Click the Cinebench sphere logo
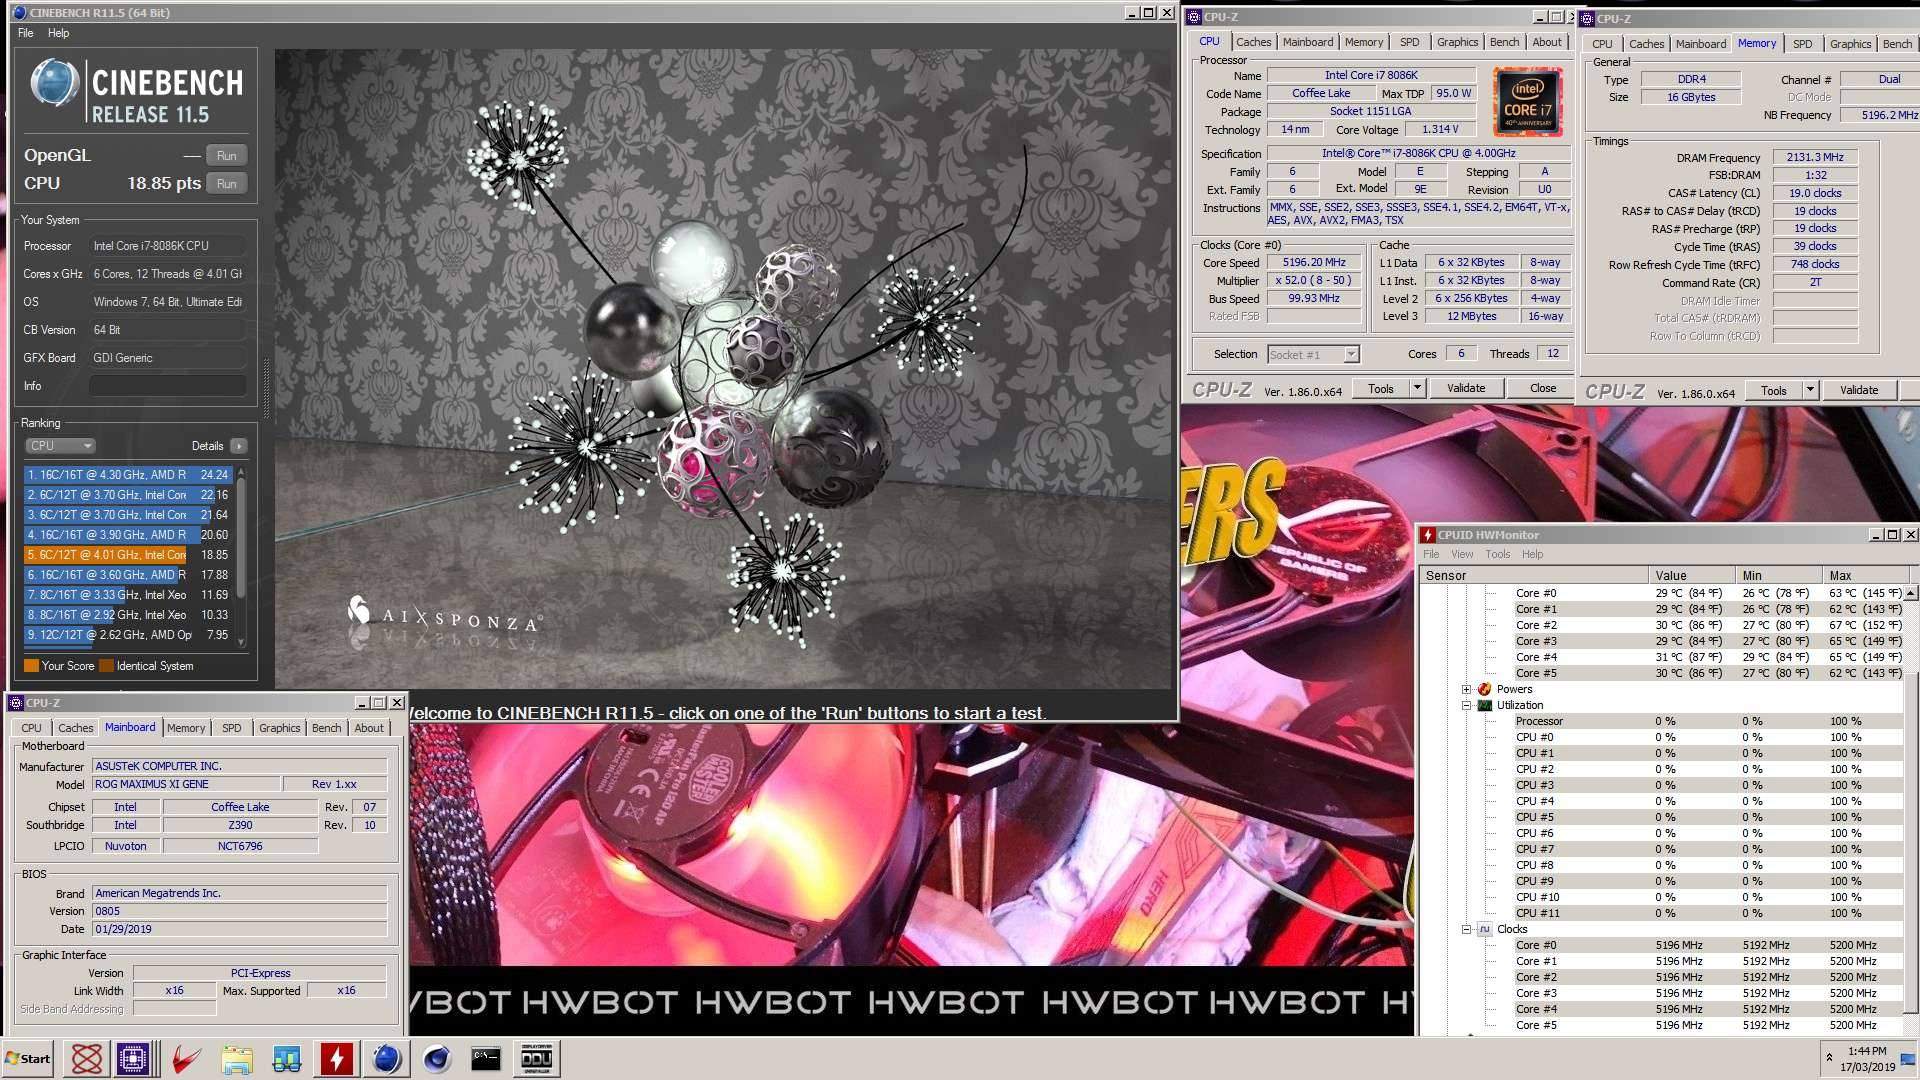The width and height of the screenshot is (1920, 1080). tap(54, 84)
